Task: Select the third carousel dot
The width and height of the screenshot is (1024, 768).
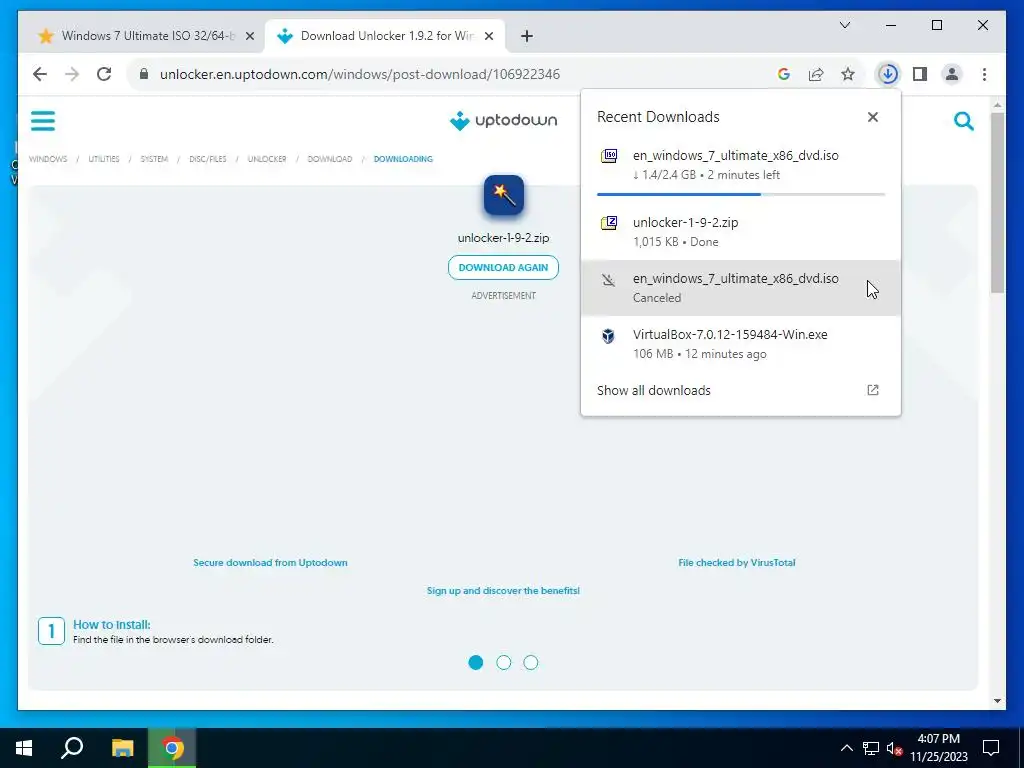Action: [x=531, y=662]
